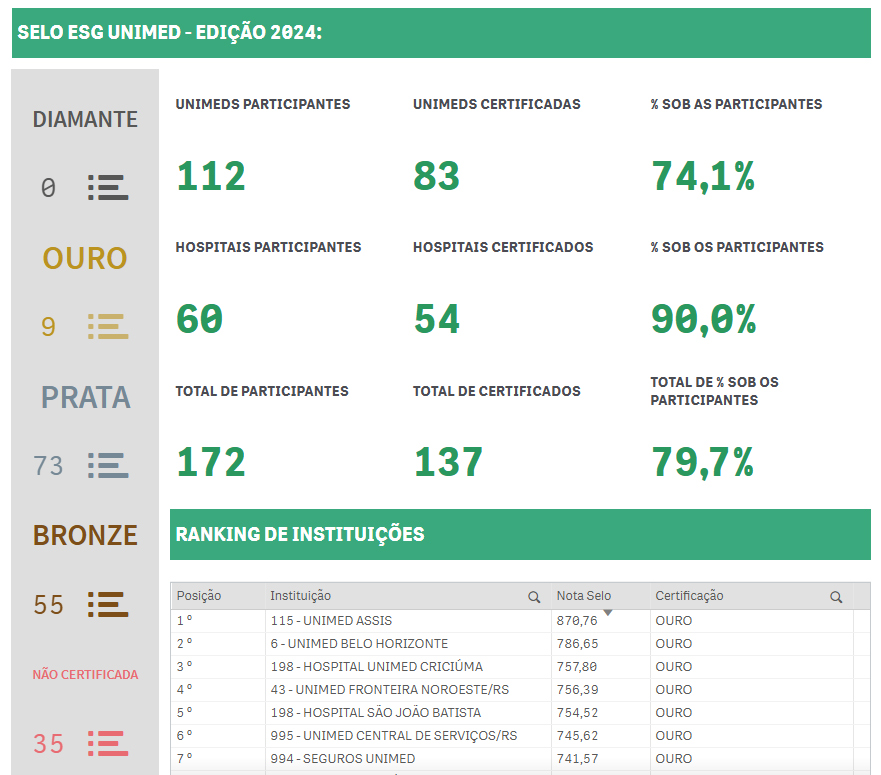The width and height of the screenshot is (881, 775).
Task: Select 6 - UNIMED BELO HORIZONTE in table
Action: coord(359,644)
